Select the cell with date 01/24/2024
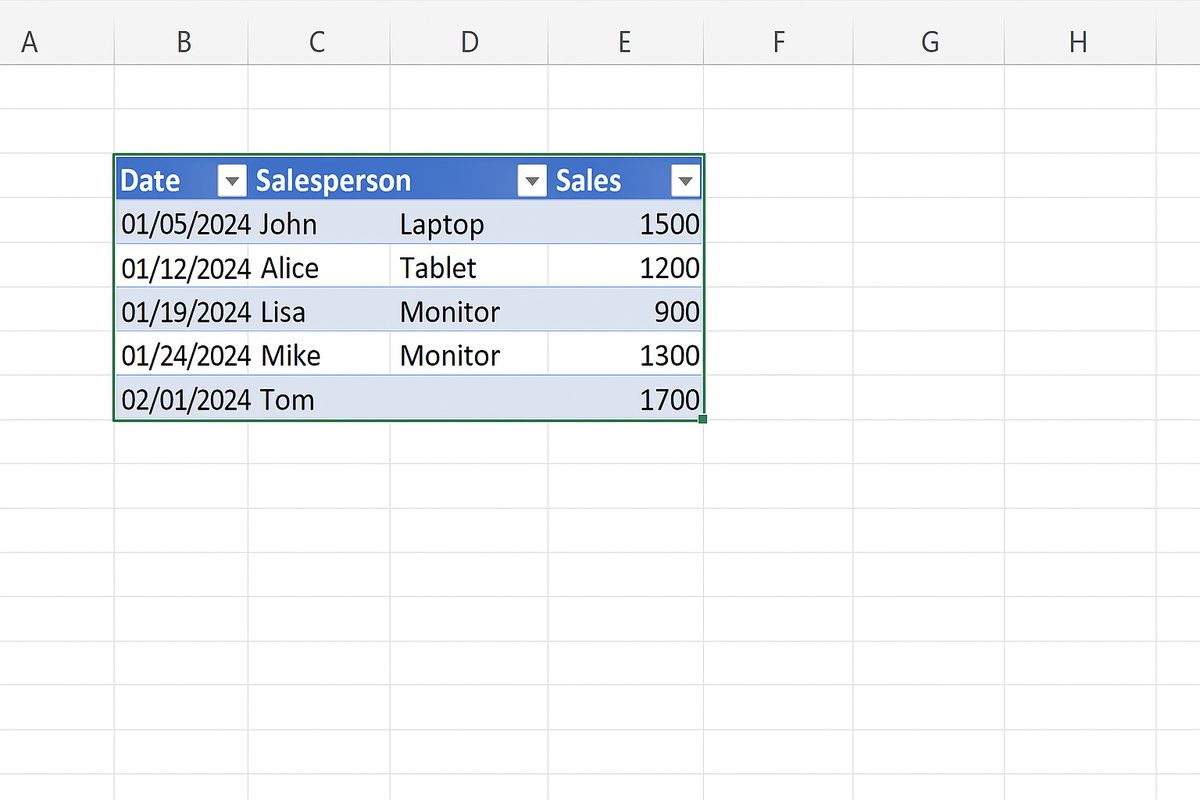Image resolution: width=1200 pixels, height=800 pixels. (182, 355)
